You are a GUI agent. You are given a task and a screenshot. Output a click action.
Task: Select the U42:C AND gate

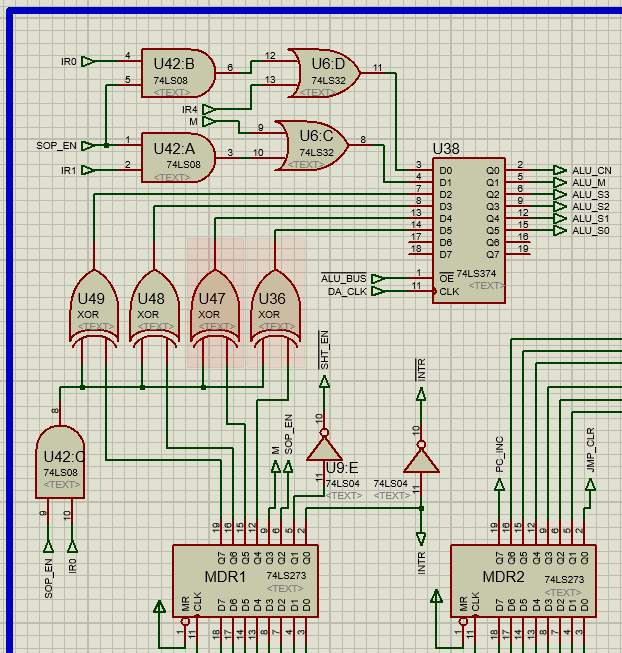pyautogui.click(x=60, y=462)
